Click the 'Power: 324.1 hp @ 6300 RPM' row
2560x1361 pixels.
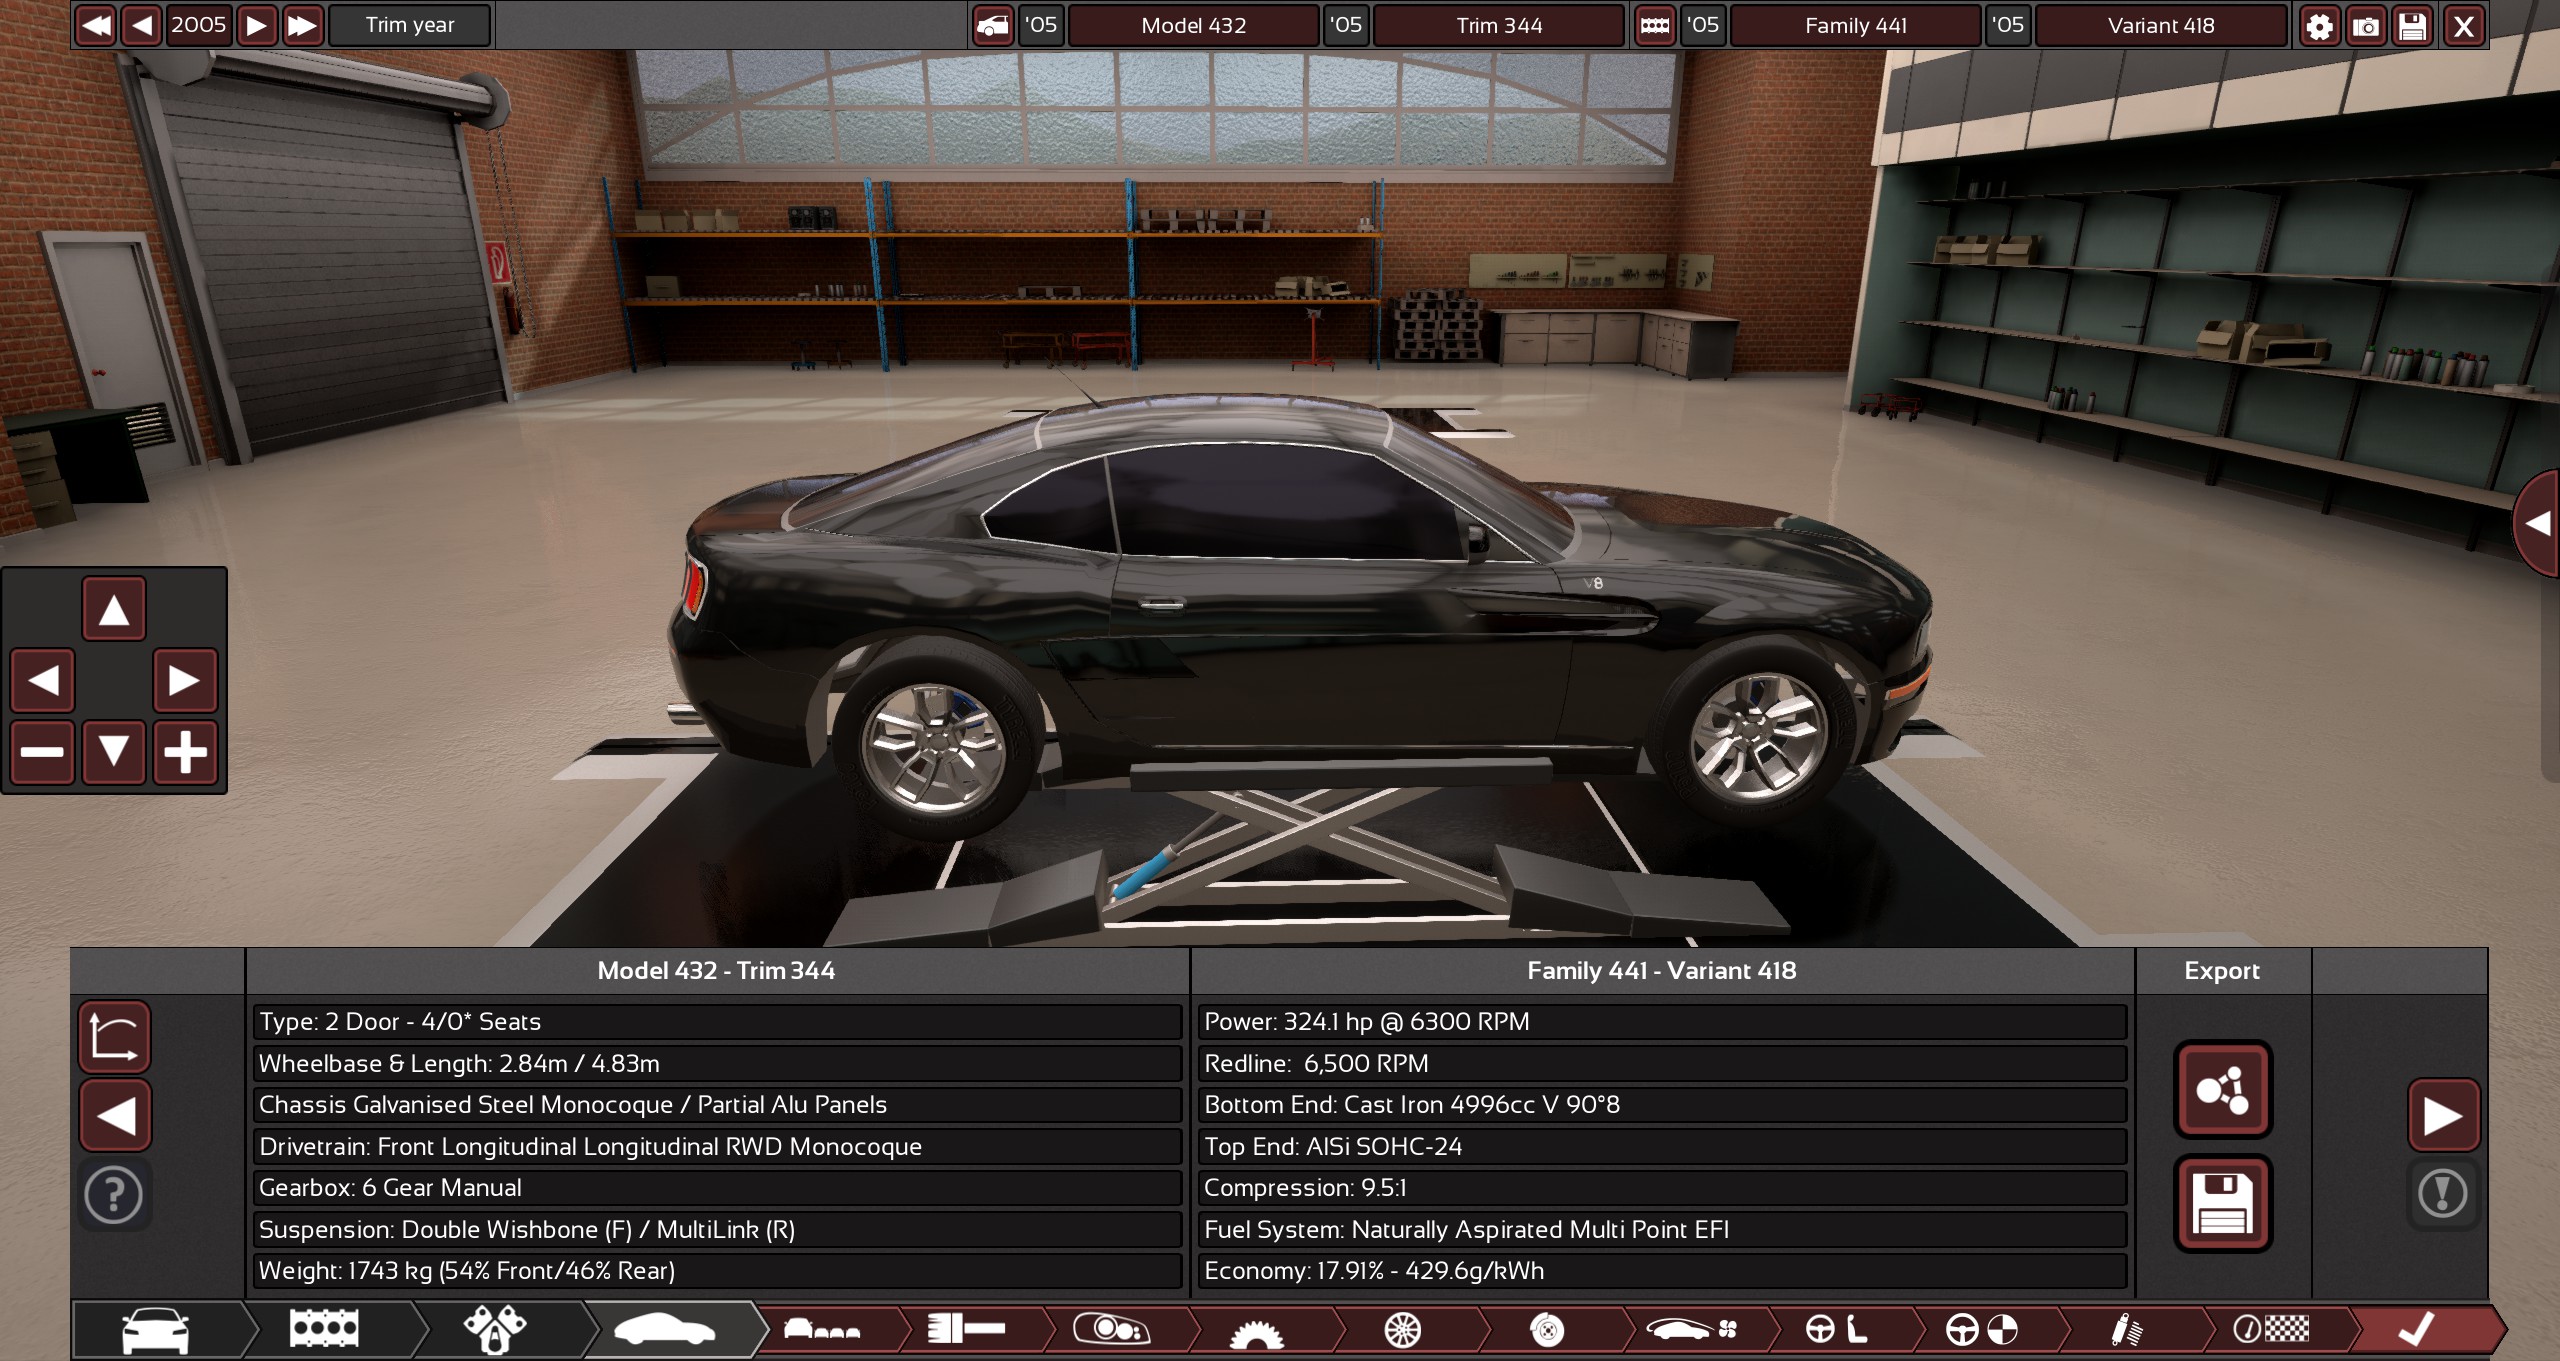[1662, 1022]
